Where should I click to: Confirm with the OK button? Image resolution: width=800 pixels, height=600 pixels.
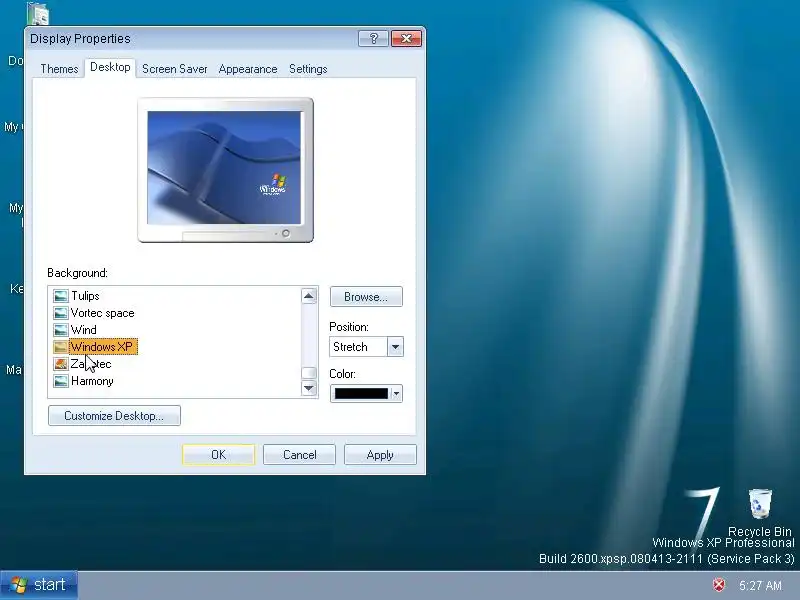(218, 455)
